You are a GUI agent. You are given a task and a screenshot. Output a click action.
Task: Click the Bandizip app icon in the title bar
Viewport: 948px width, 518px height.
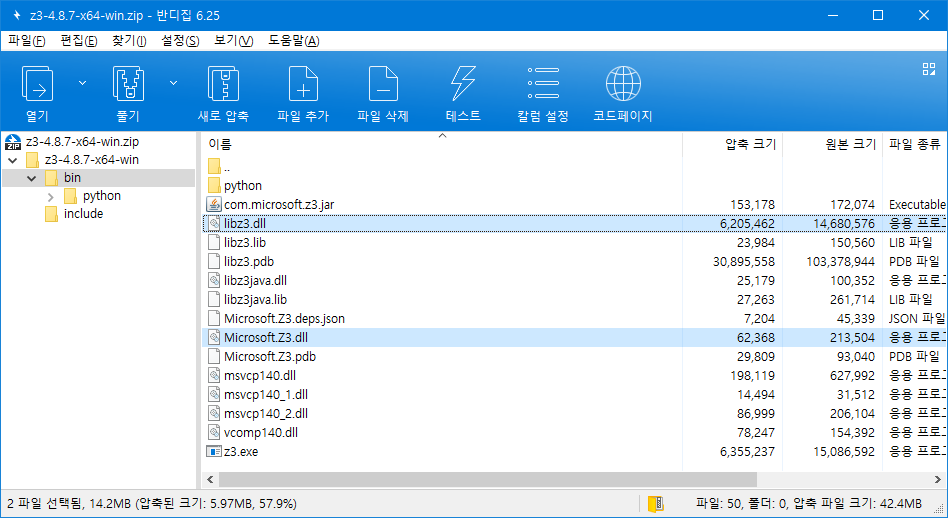point(17,15)
